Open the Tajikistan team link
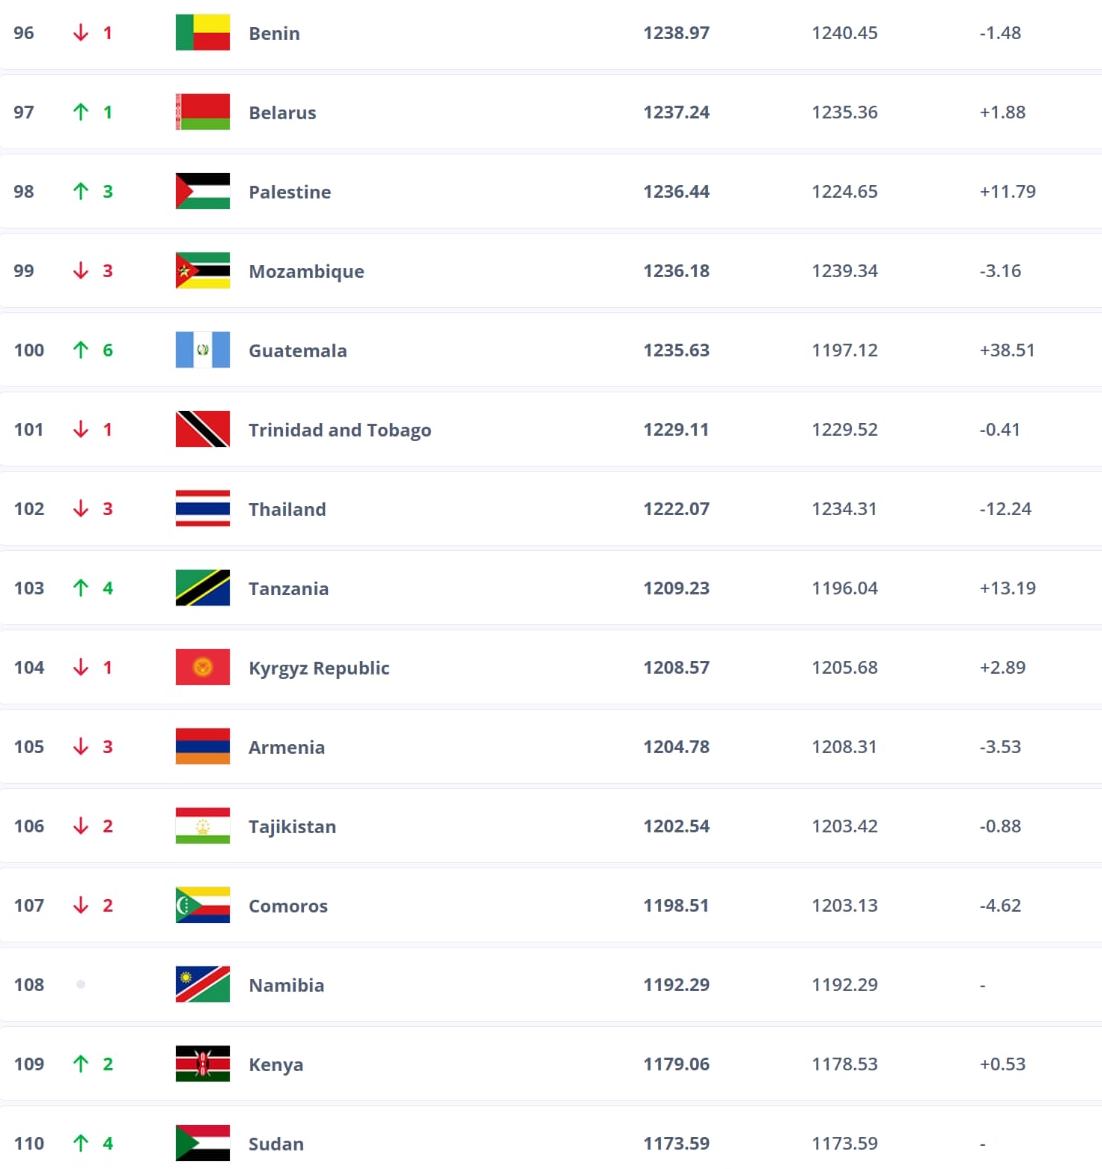 click(292, 827)
